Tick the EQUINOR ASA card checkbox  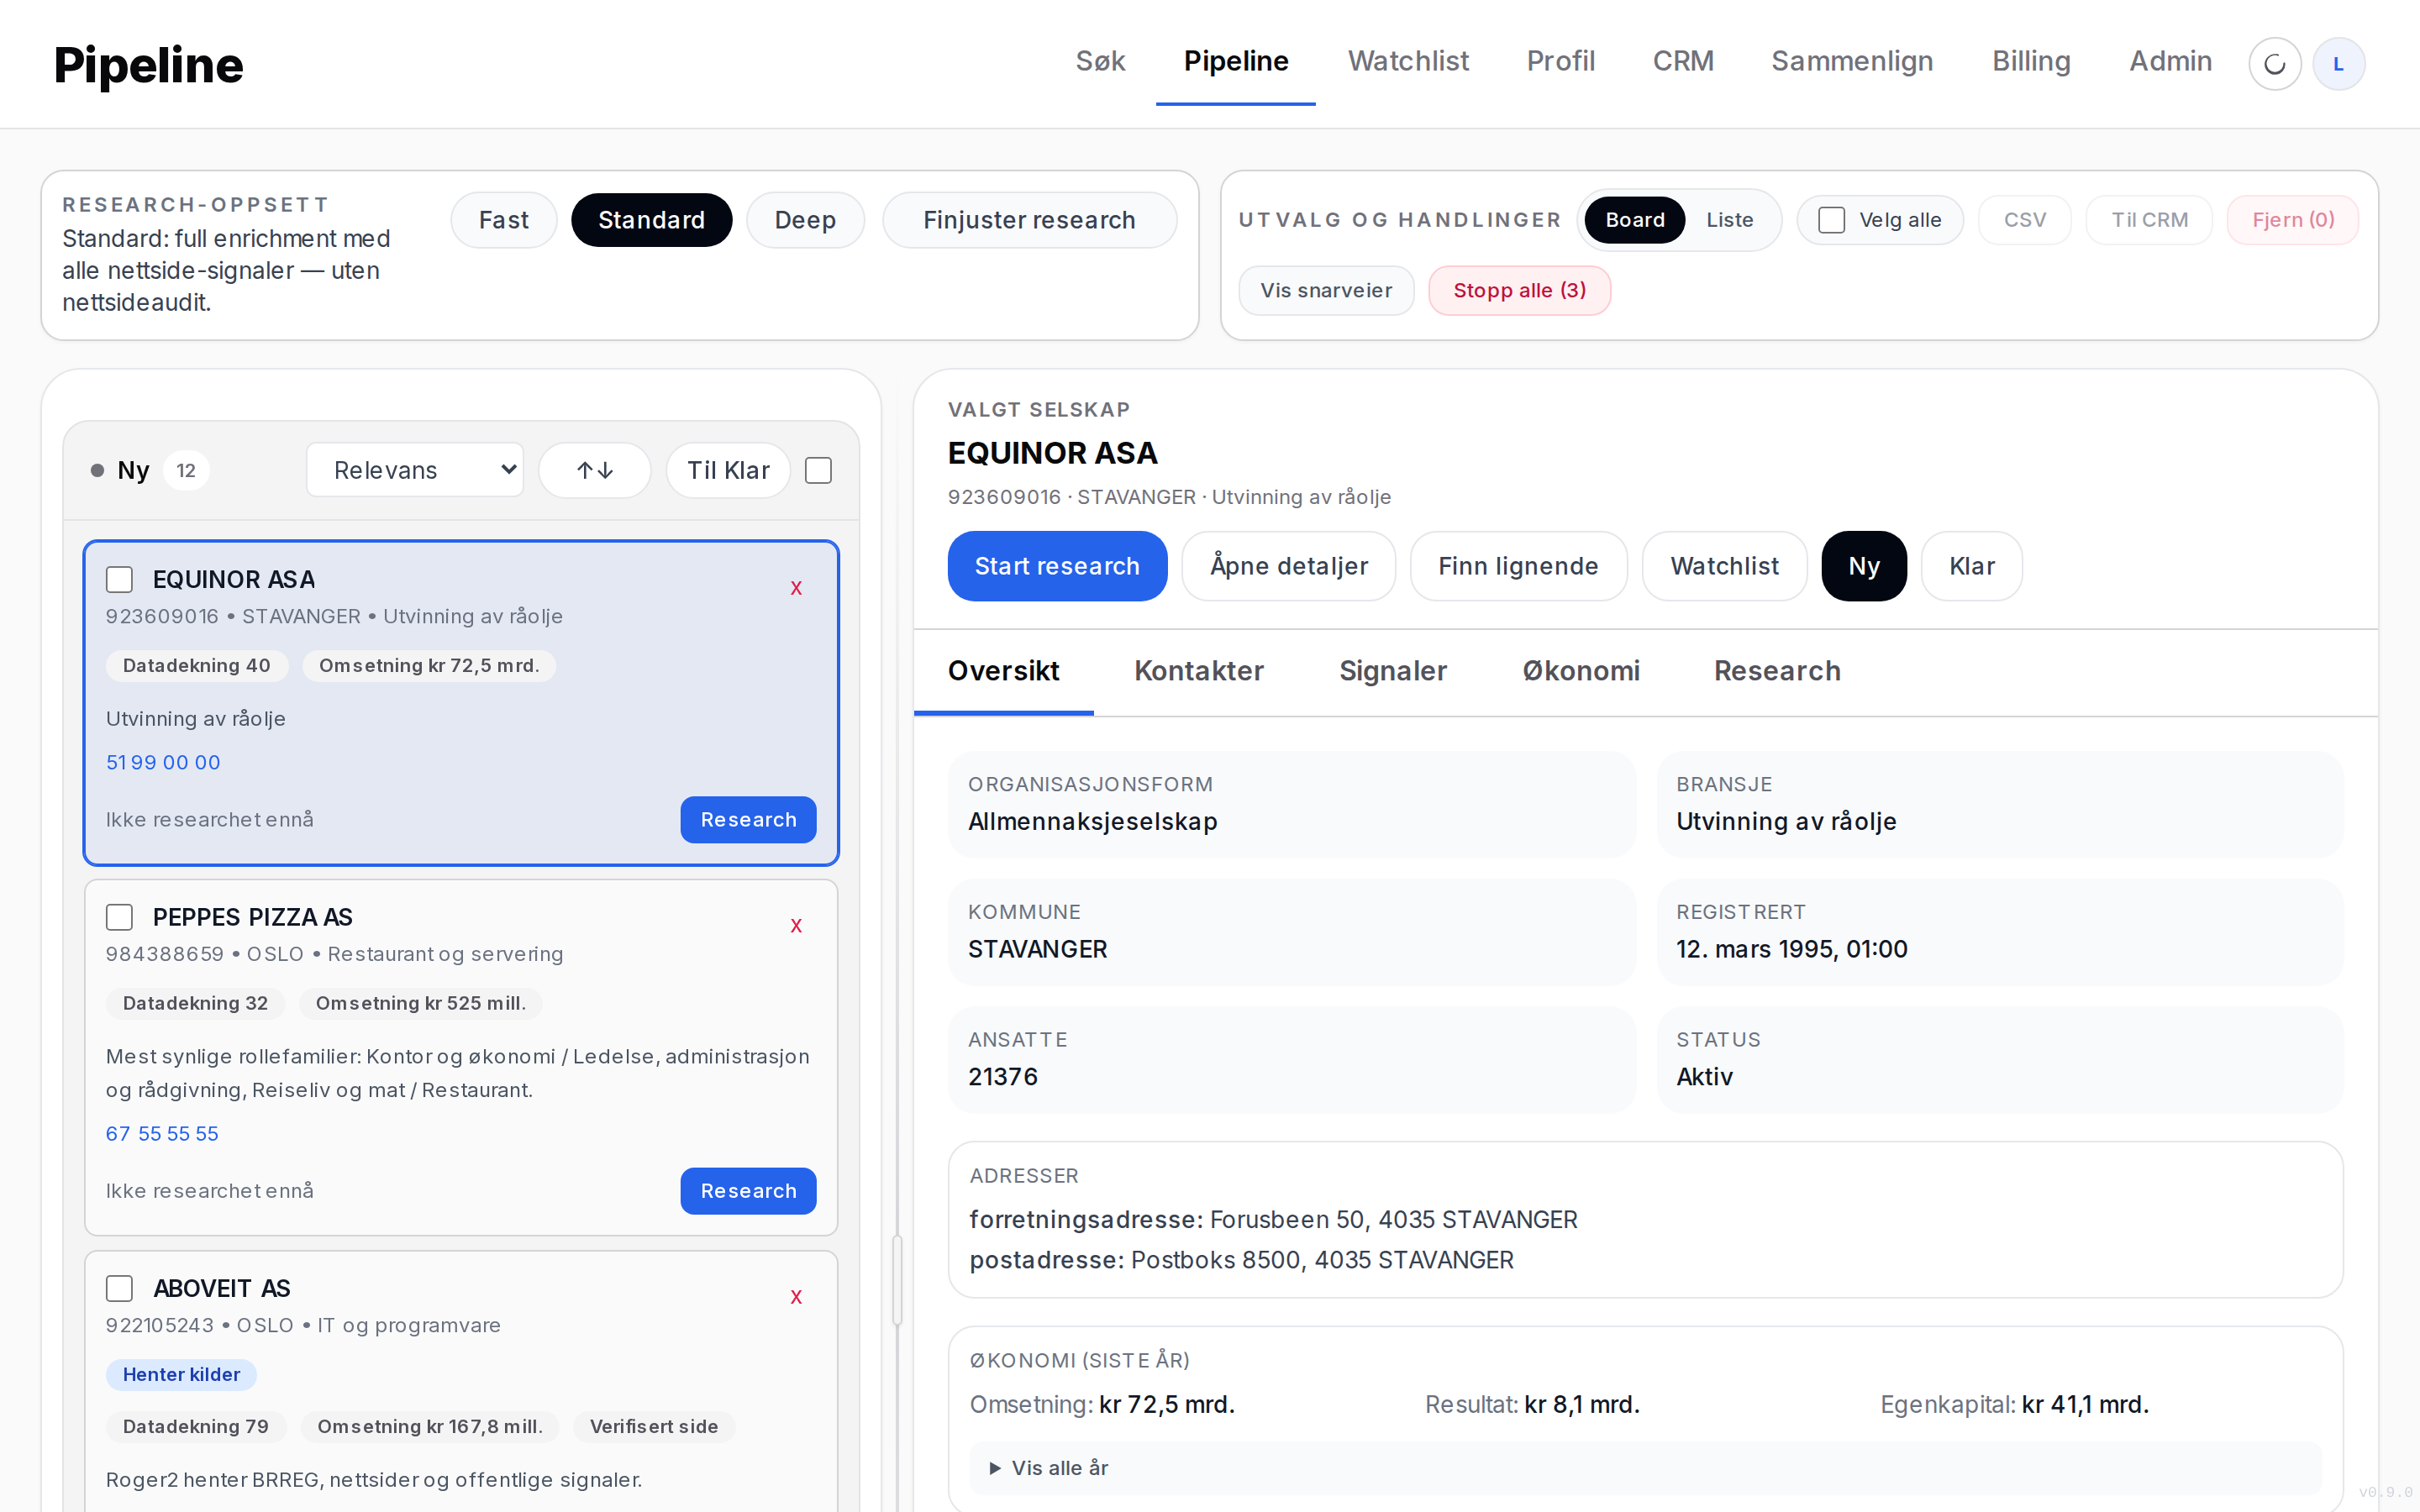[120, 580]
